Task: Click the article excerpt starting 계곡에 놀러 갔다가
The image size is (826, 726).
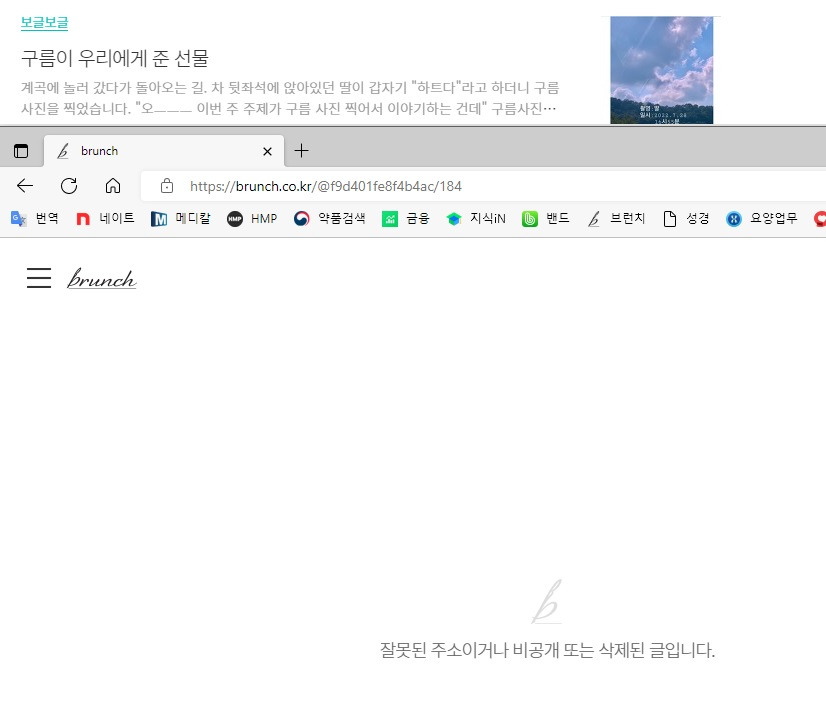Action: pos(290,98)
